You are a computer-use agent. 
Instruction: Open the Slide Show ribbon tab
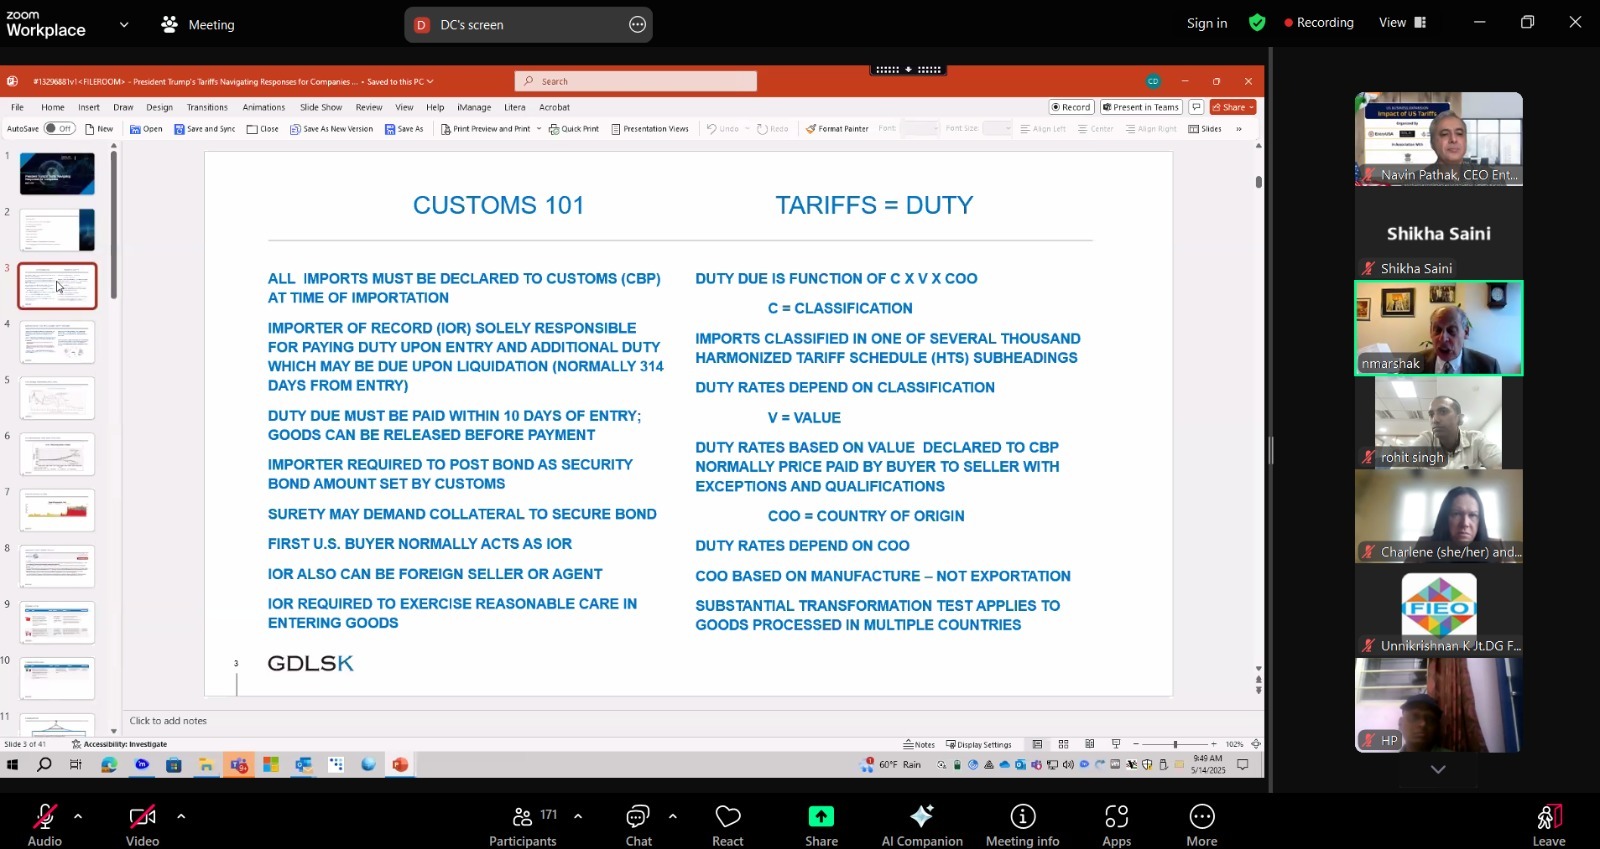coord(321,107)
